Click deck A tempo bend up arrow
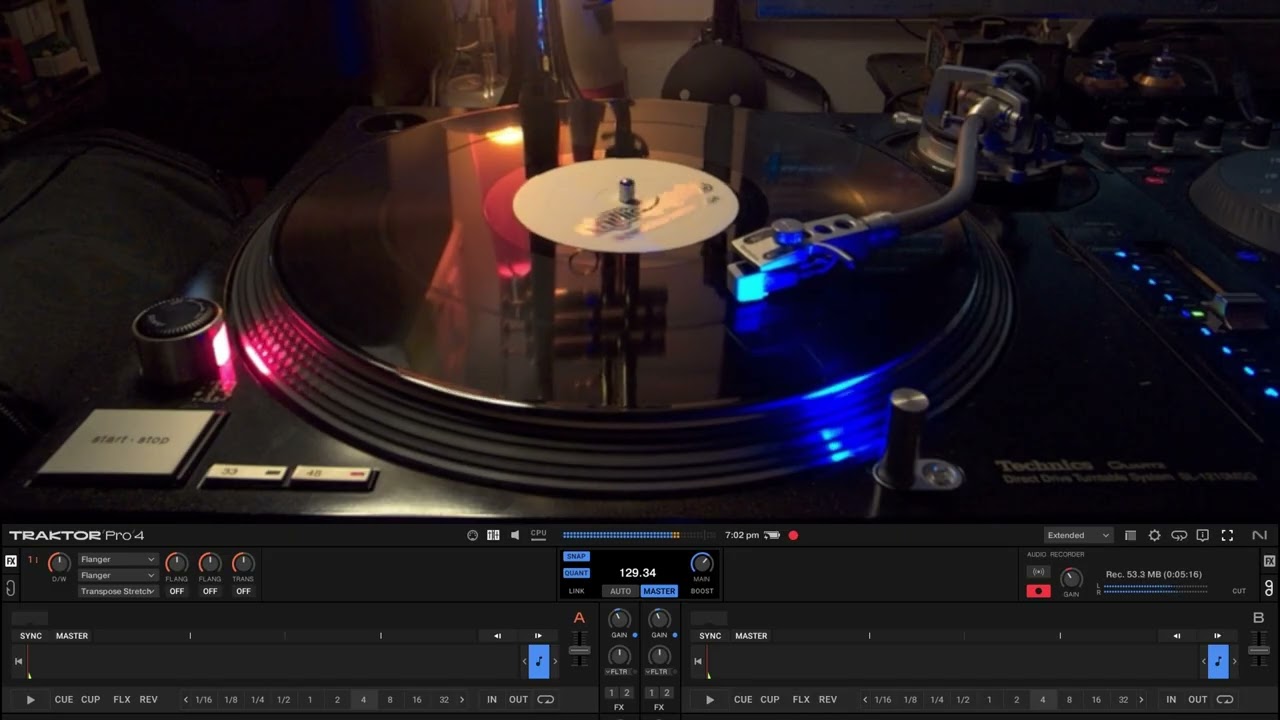 click(538, 636)
